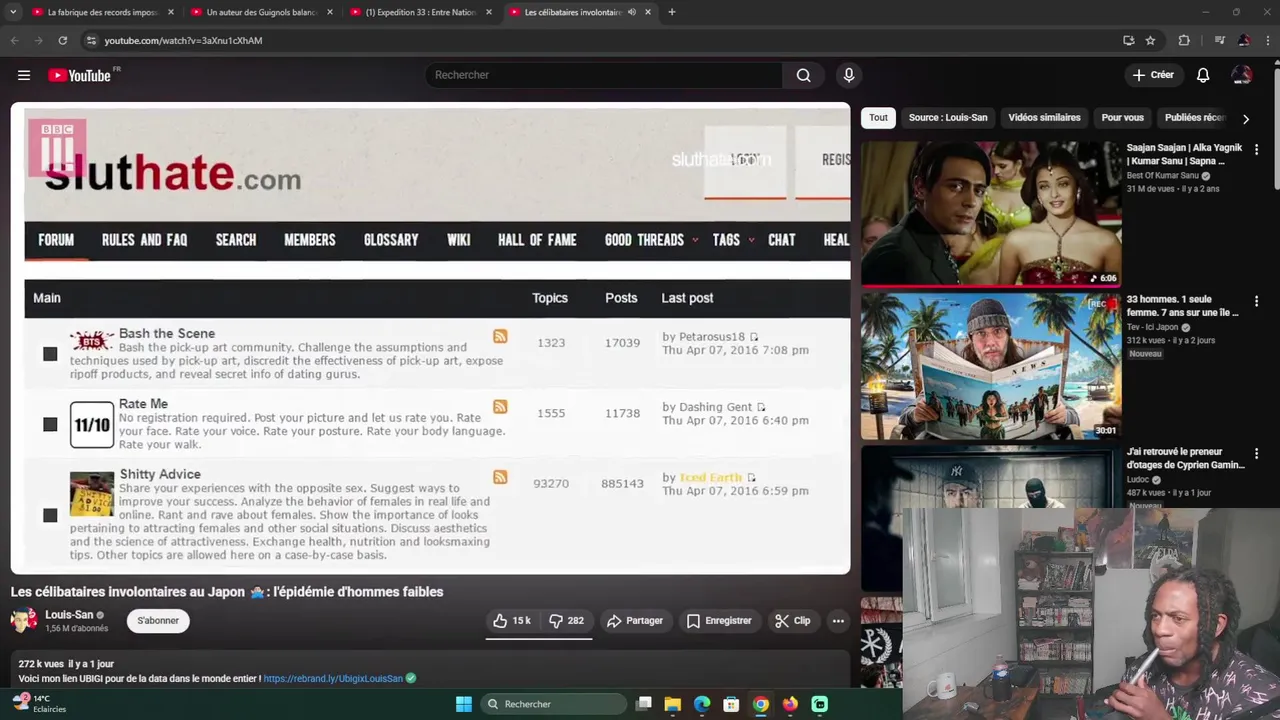
Task: Open a new browser tab
Action: [x=671, y=12]
